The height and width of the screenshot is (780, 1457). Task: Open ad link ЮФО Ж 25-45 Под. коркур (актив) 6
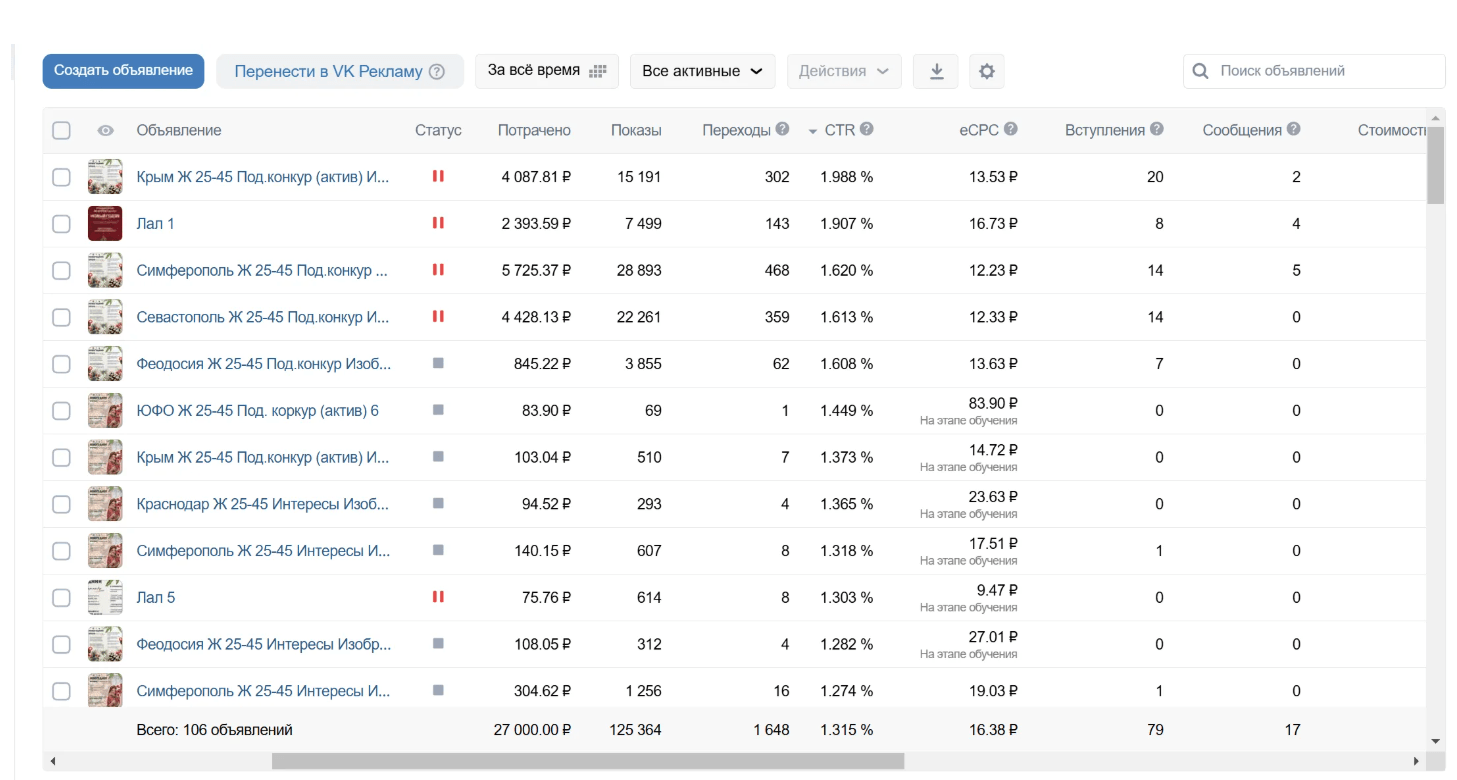(x=257, y=411)
